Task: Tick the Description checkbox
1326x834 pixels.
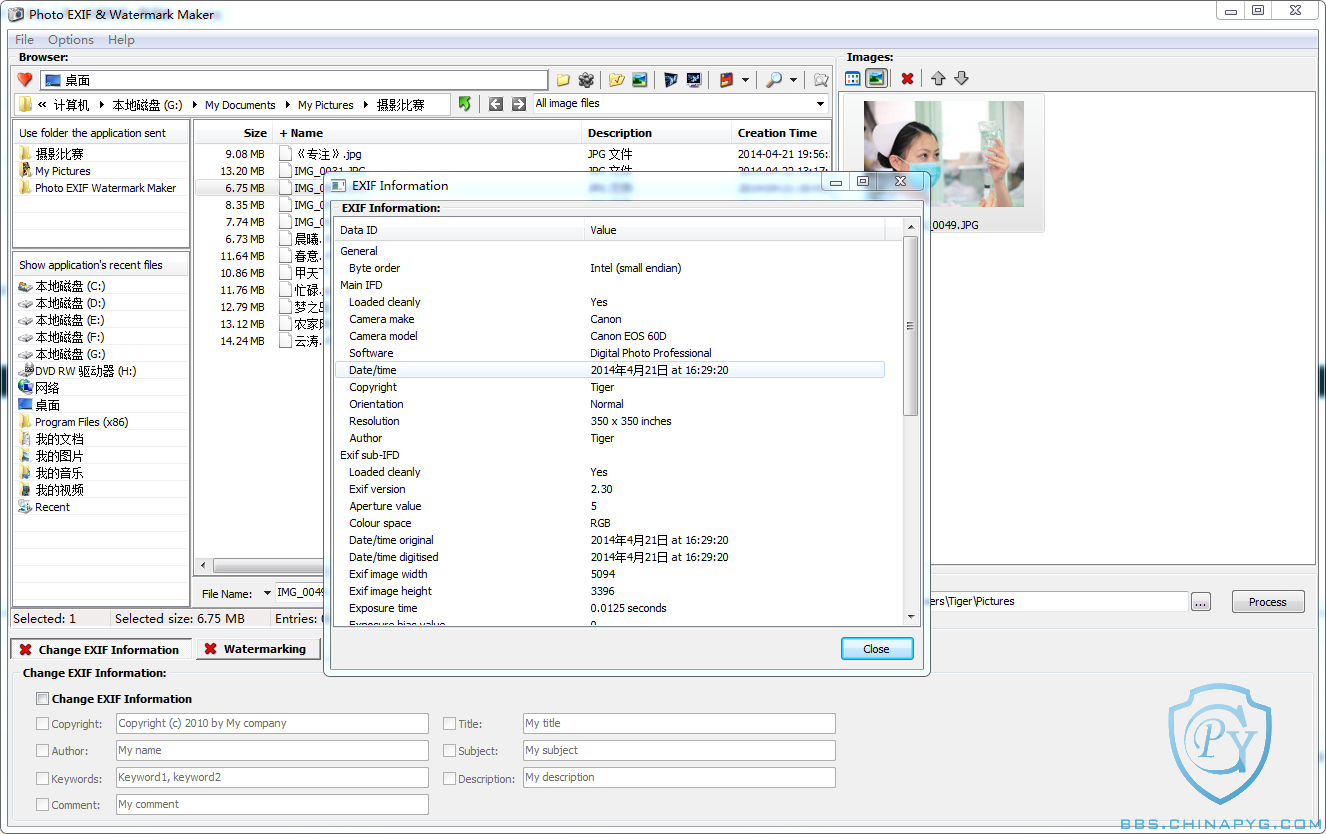Action: pyautogui.click(x=449, y=778)
